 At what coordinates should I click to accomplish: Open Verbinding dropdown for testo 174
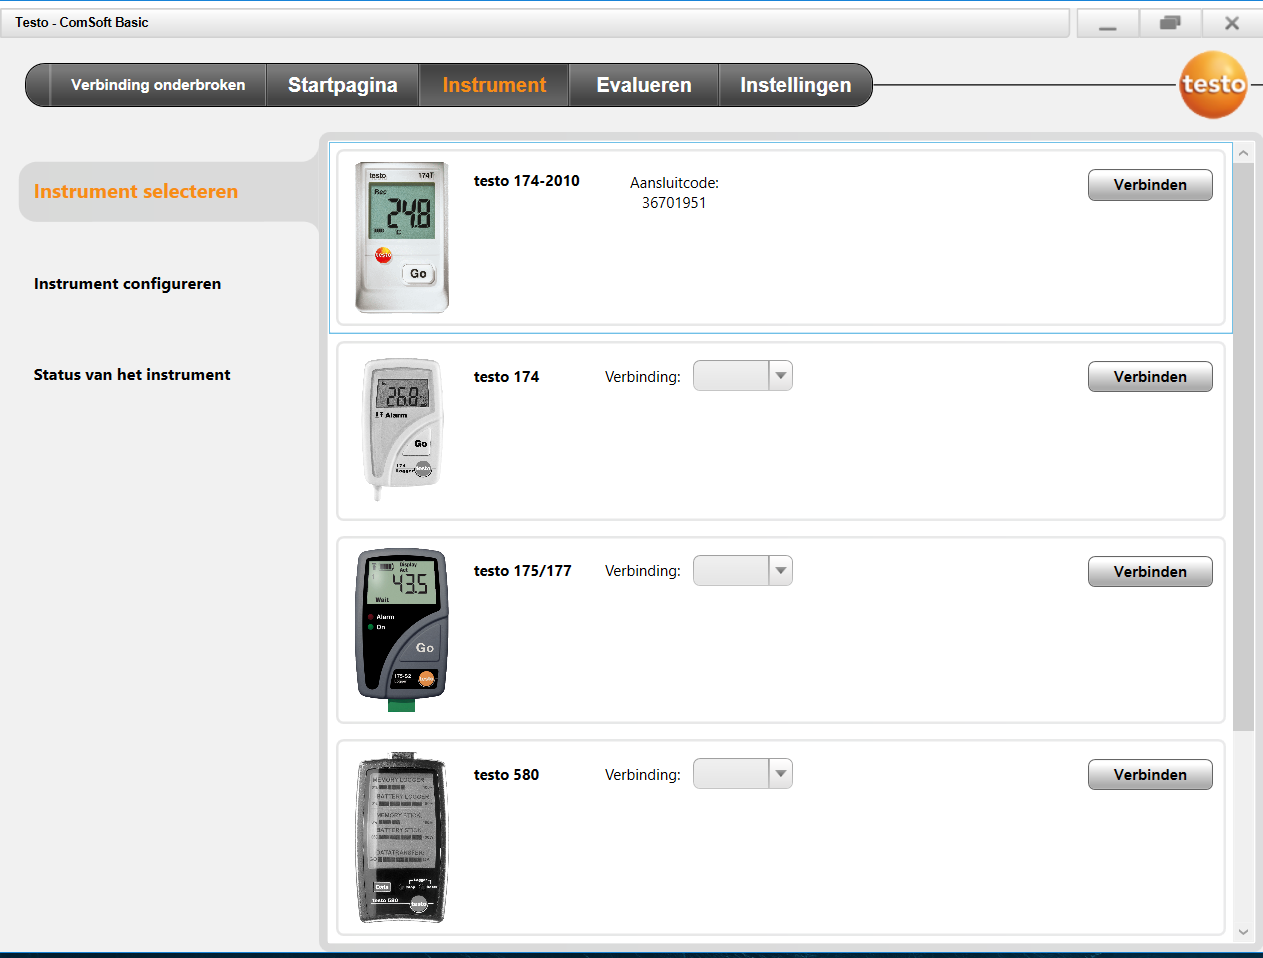[742, 376]
